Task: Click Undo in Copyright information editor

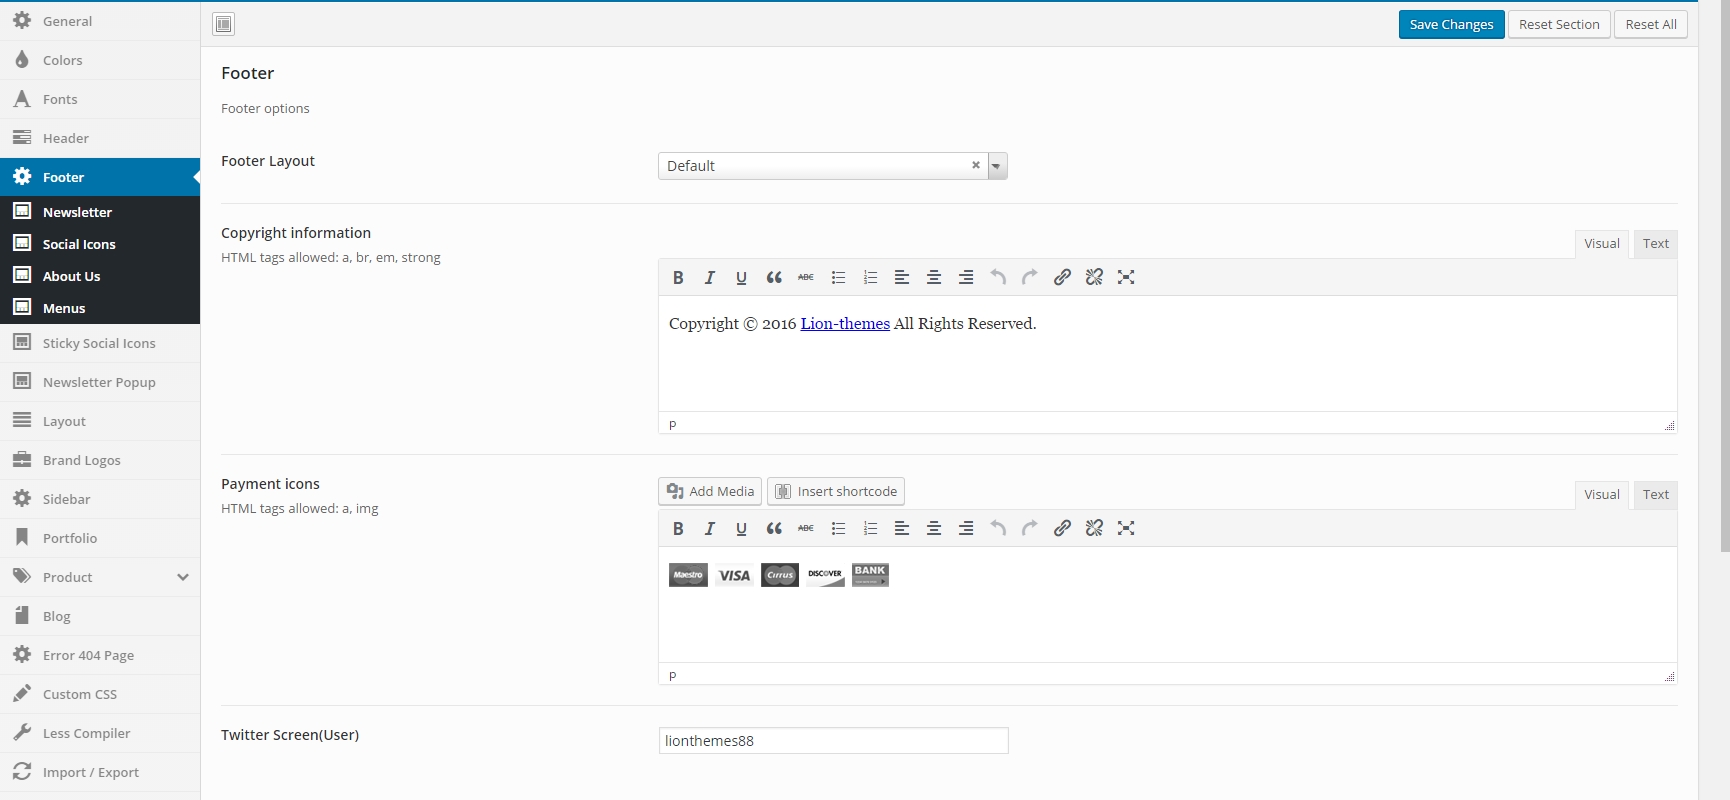Action: [998, 277]
